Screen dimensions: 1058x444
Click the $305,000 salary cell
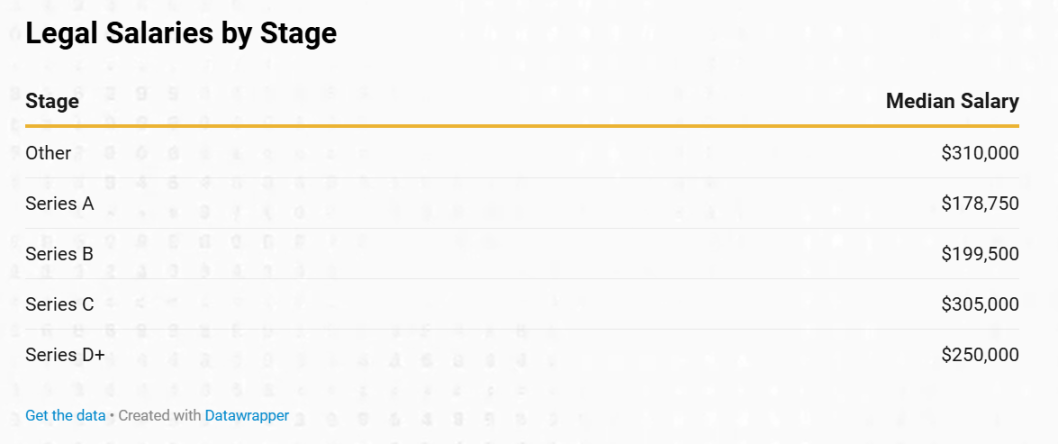click(979, 304)
